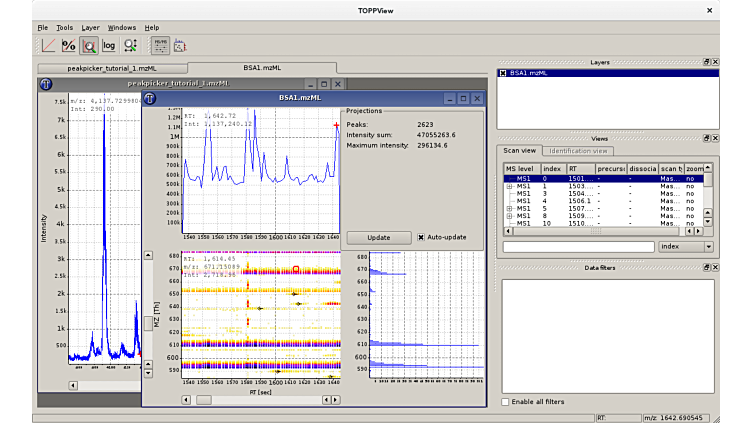Activate the zoom magnifier tool
This screenshot has height=423, width=752.
pyautogui.click(x=88, y=45)
